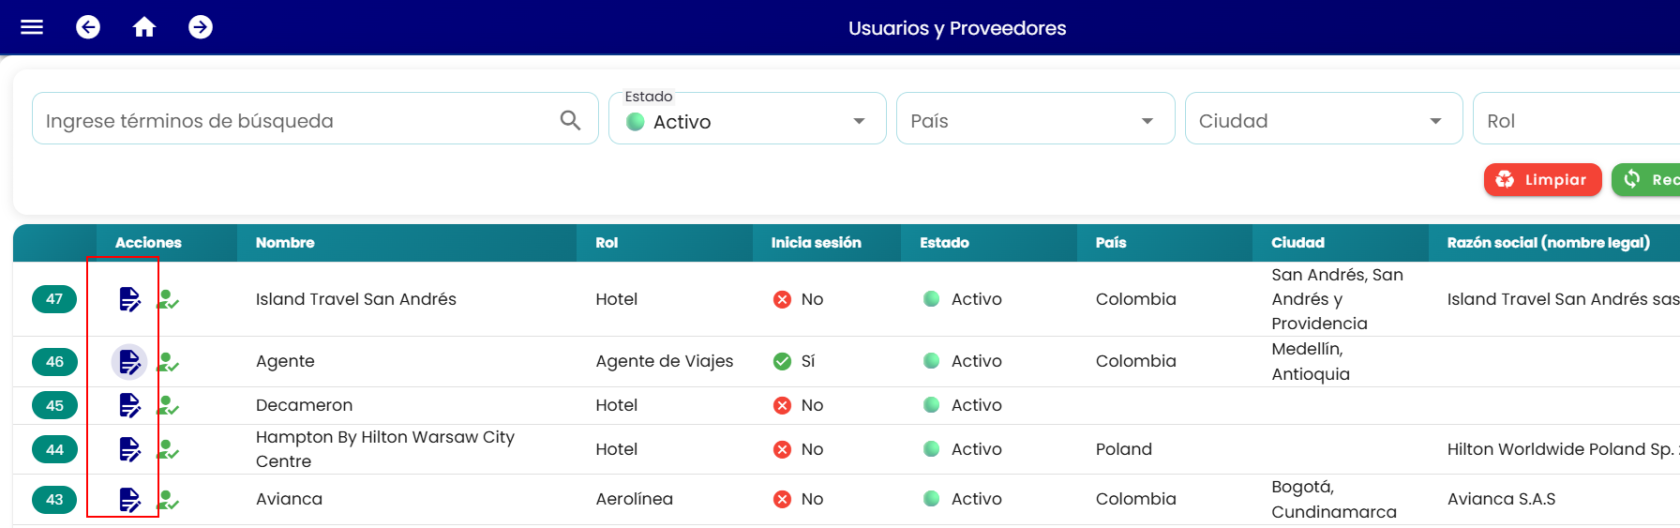Open the País filter dropdown
The height and width of the screenshot is (528, 1680).
[1035, 119]
